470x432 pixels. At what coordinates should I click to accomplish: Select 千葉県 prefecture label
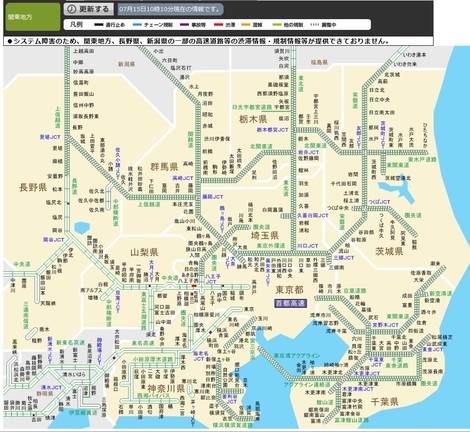385,402
